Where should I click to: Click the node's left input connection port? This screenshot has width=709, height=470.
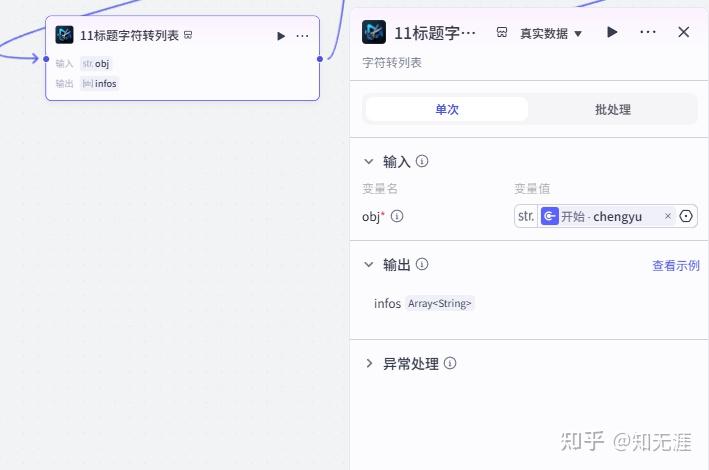click(x=46, y=59)
